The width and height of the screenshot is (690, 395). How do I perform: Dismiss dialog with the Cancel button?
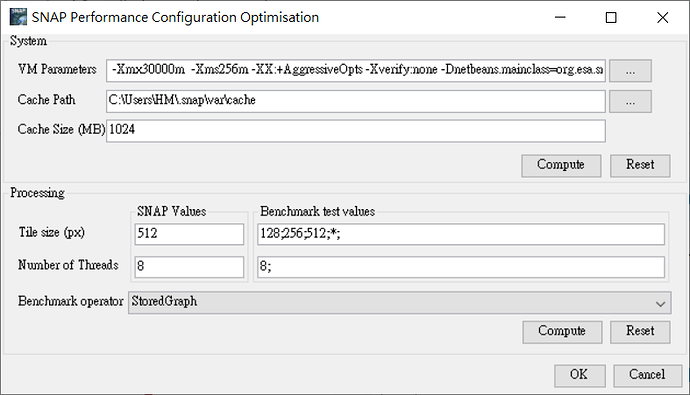point(647,375)
